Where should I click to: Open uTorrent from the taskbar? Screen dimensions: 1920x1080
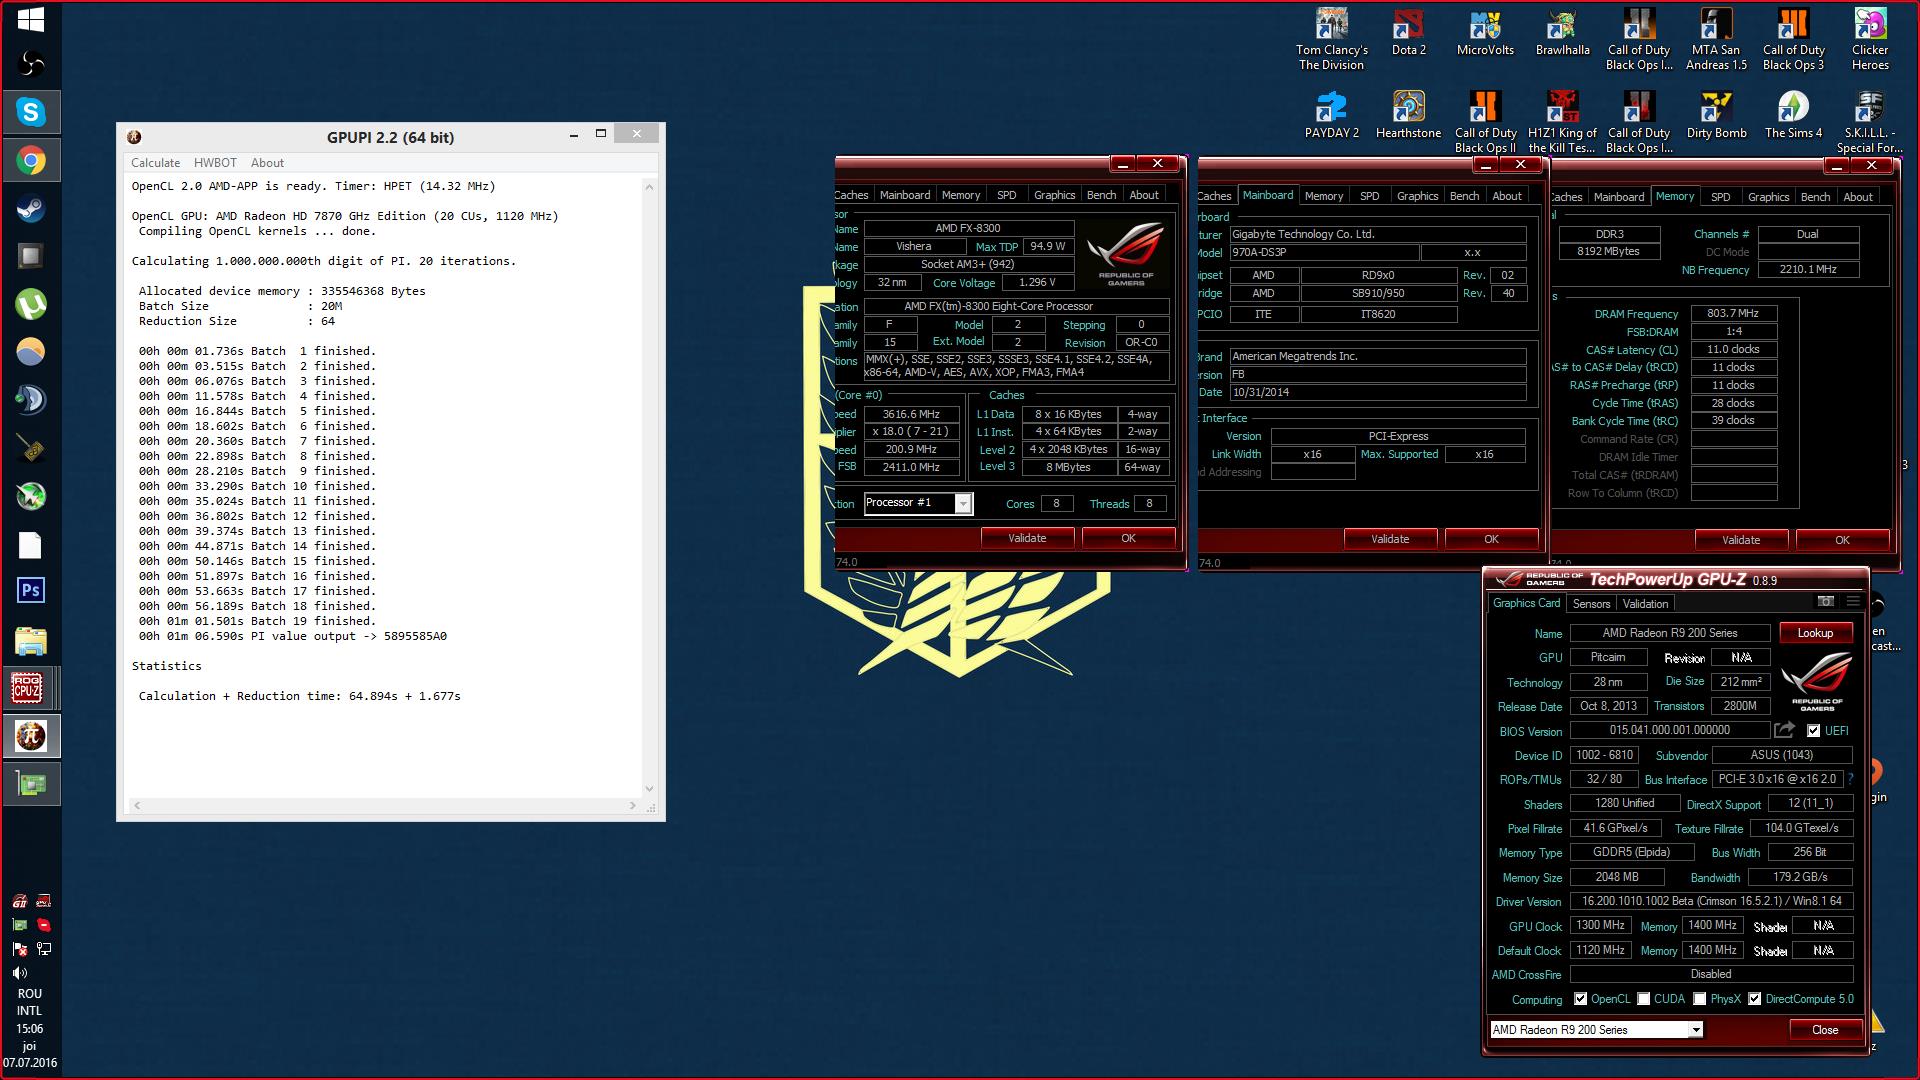(x=30, y=304)
